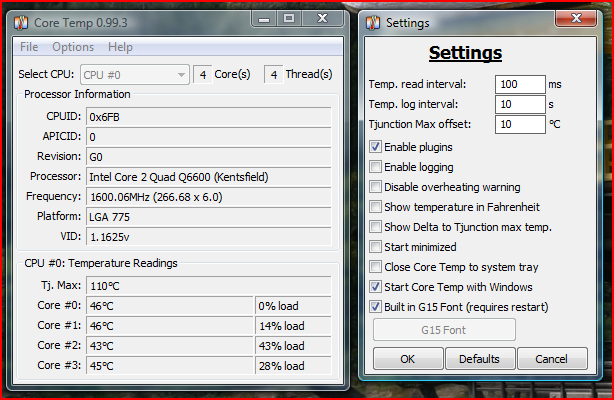Click the Cancel button in Settings
The height and width of the screenshot is (400, 614).
pyautogui.click(x=552, y=358)
